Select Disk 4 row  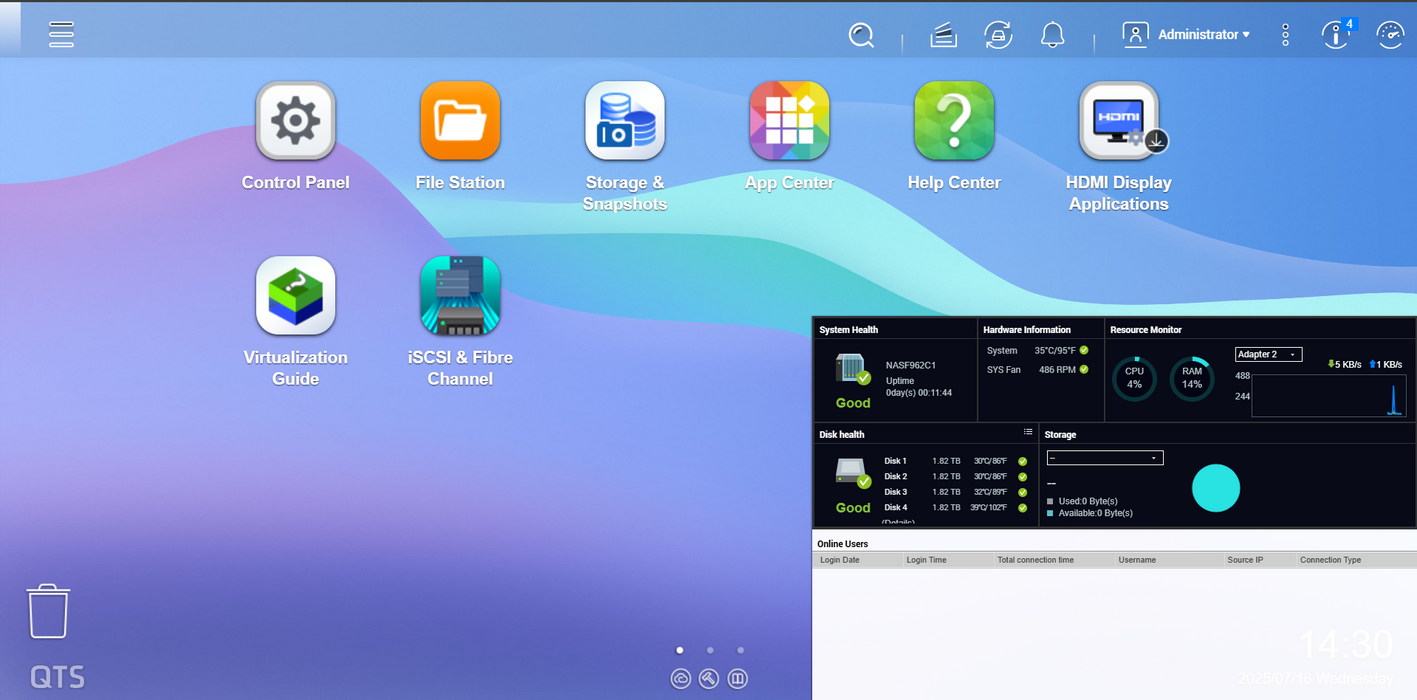[955, 507]
